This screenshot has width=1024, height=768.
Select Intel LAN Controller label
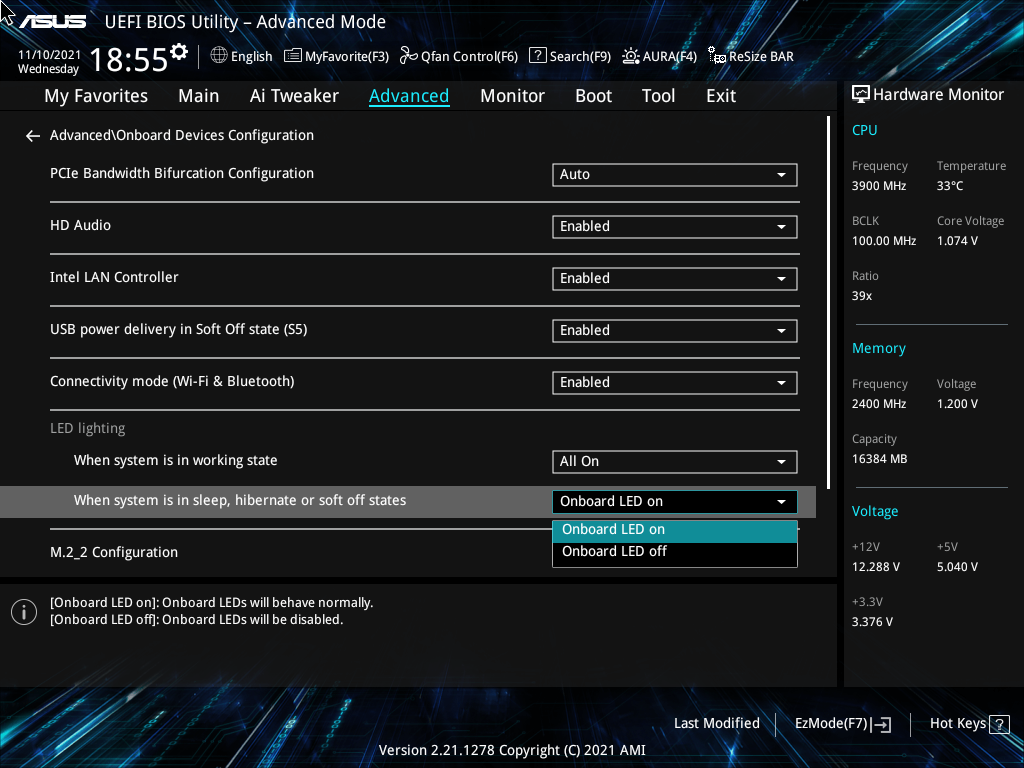pyautogui.click(x=114, y=278)
